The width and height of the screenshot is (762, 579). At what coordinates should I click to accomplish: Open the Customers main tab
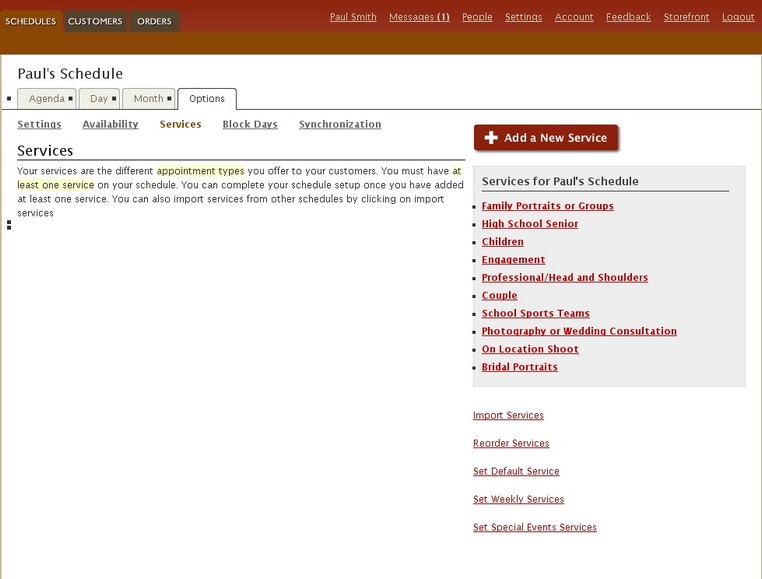point(95,21)
